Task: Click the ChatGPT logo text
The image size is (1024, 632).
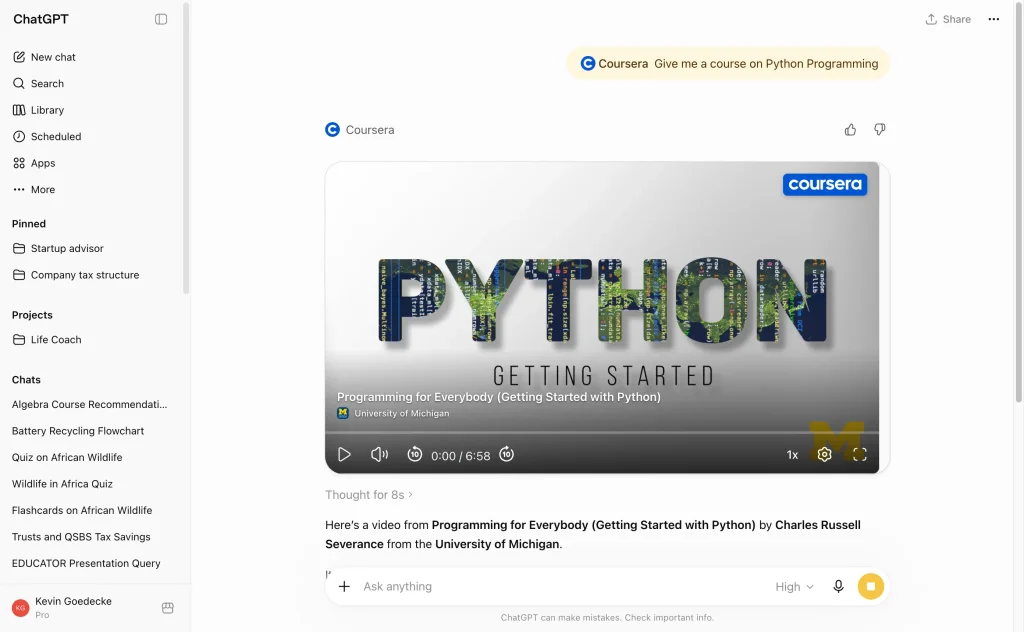Action: click(40, 19)
